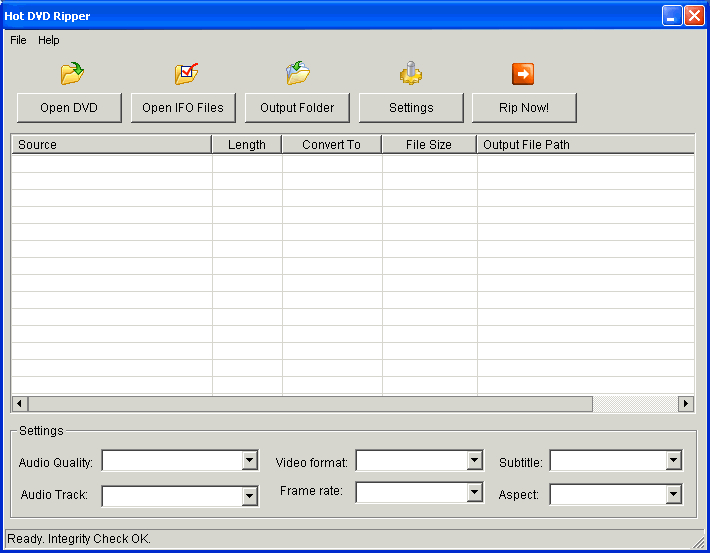Click the File Size column header
This screenshot has height=553, width=710.
click(x=429, y=144)
